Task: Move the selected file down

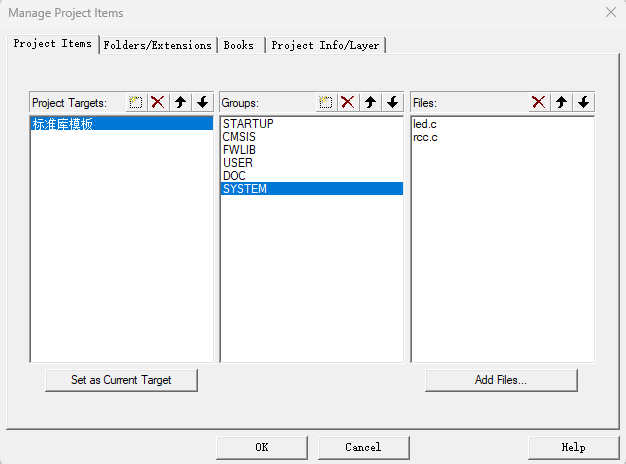Action: click(584, 103)
